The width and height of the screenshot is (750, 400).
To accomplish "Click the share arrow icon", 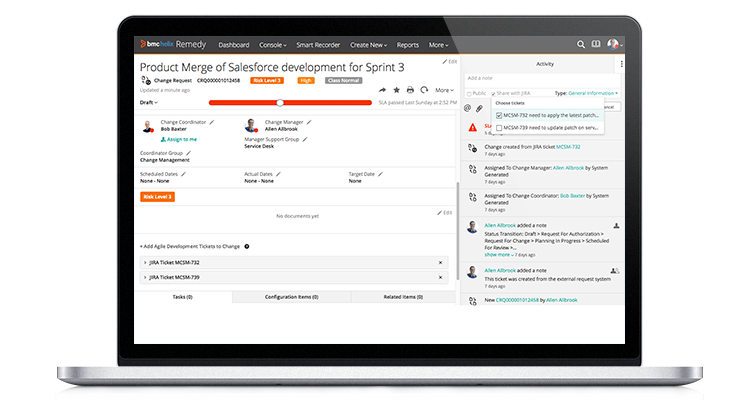I will (382, 90).
